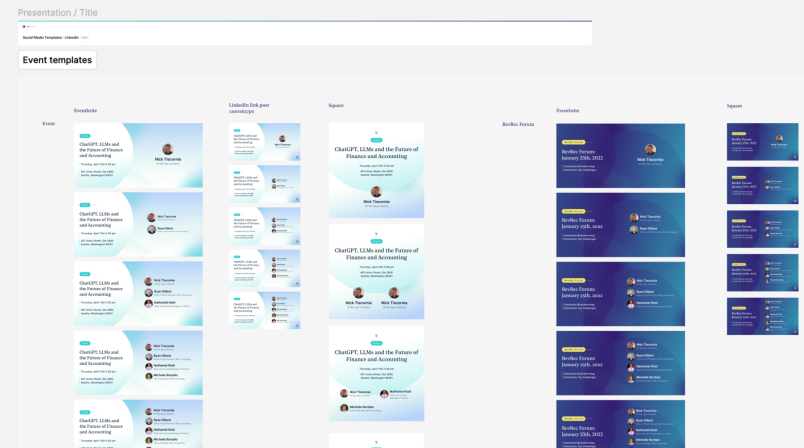
Task: Click Nick Tiscornia's avatar in first light Eventbrite template
Action: point(168,149)
